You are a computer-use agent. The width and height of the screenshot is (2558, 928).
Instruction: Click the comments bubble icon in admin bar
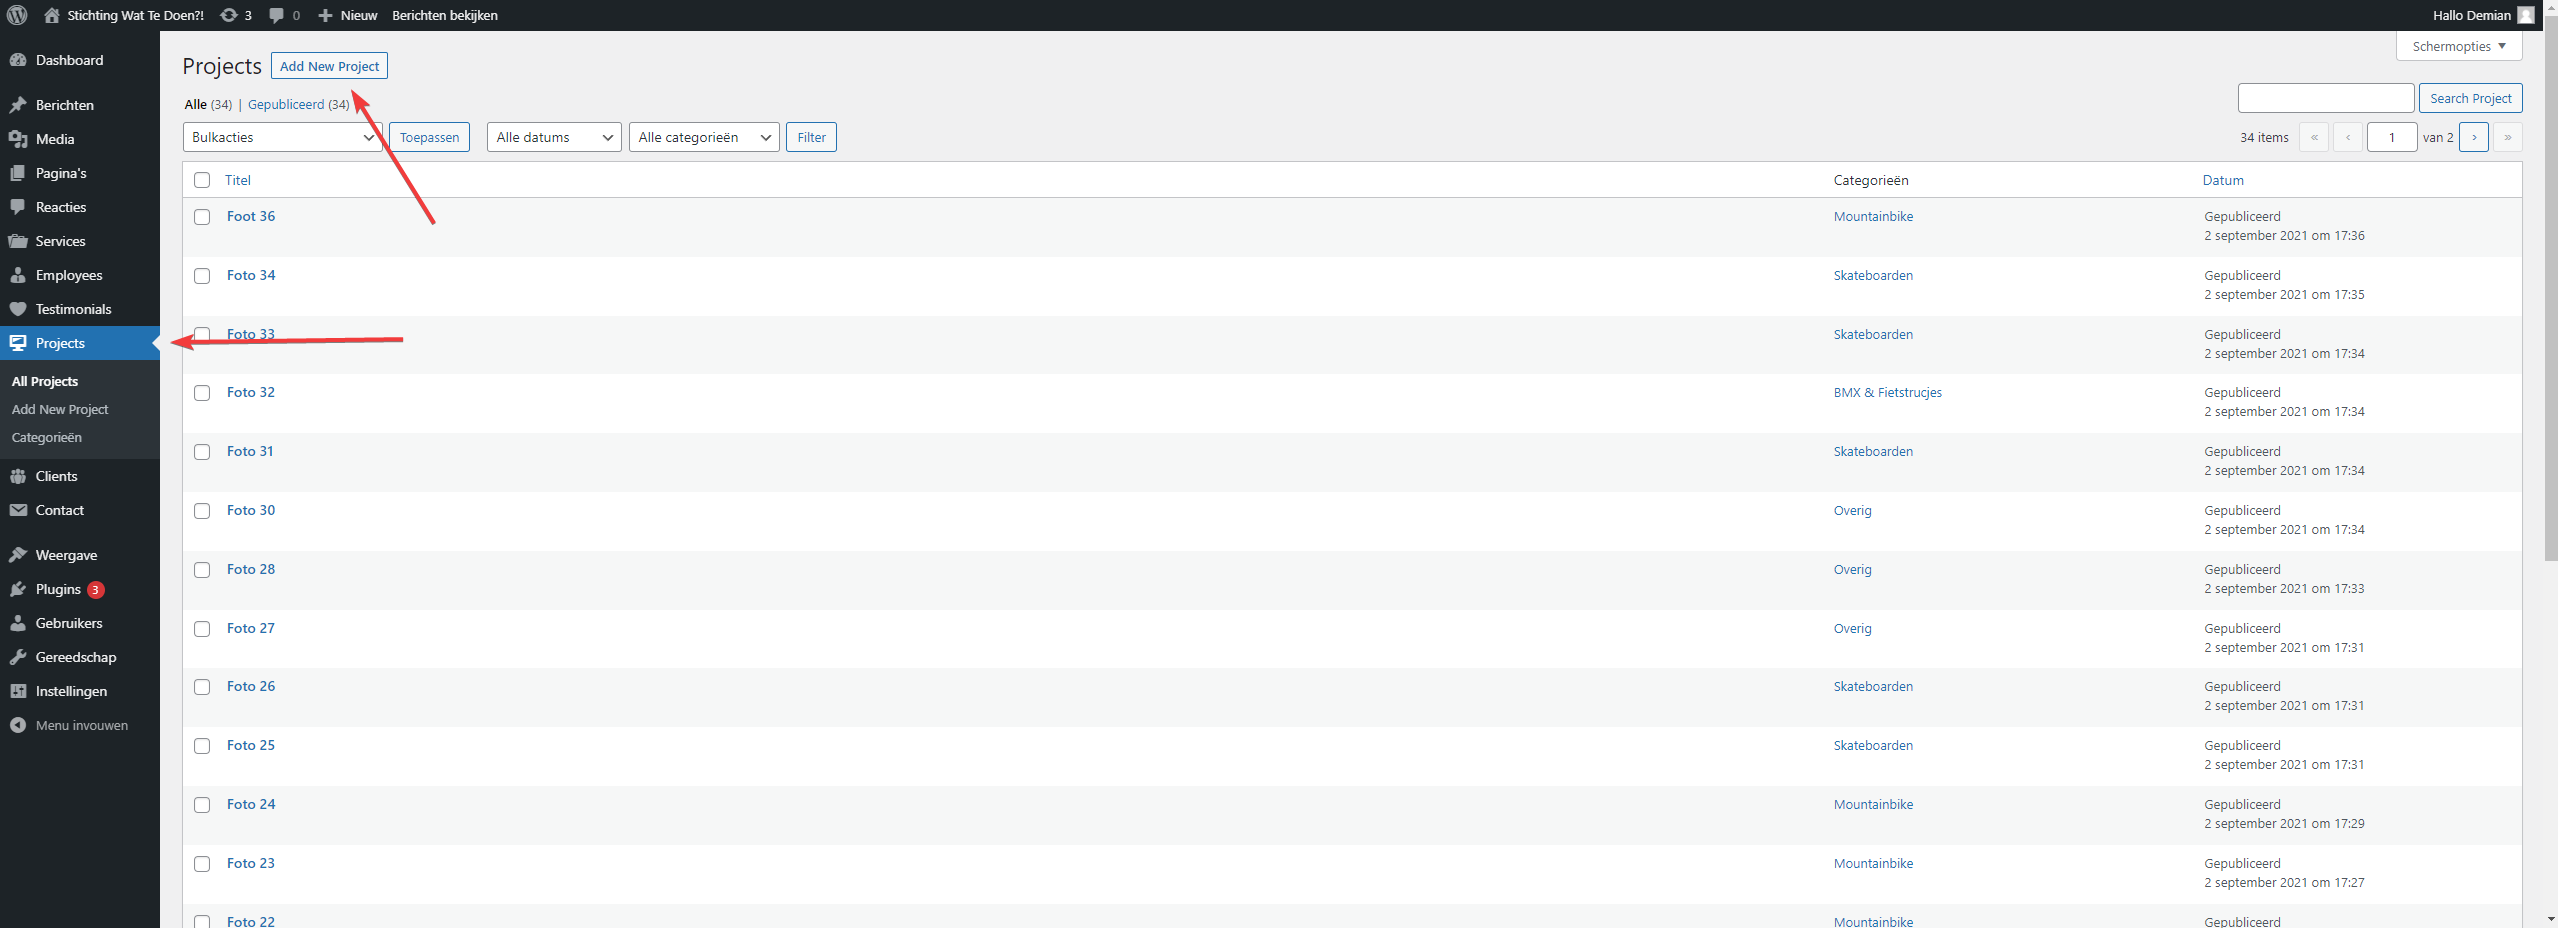tap(277, 15)
